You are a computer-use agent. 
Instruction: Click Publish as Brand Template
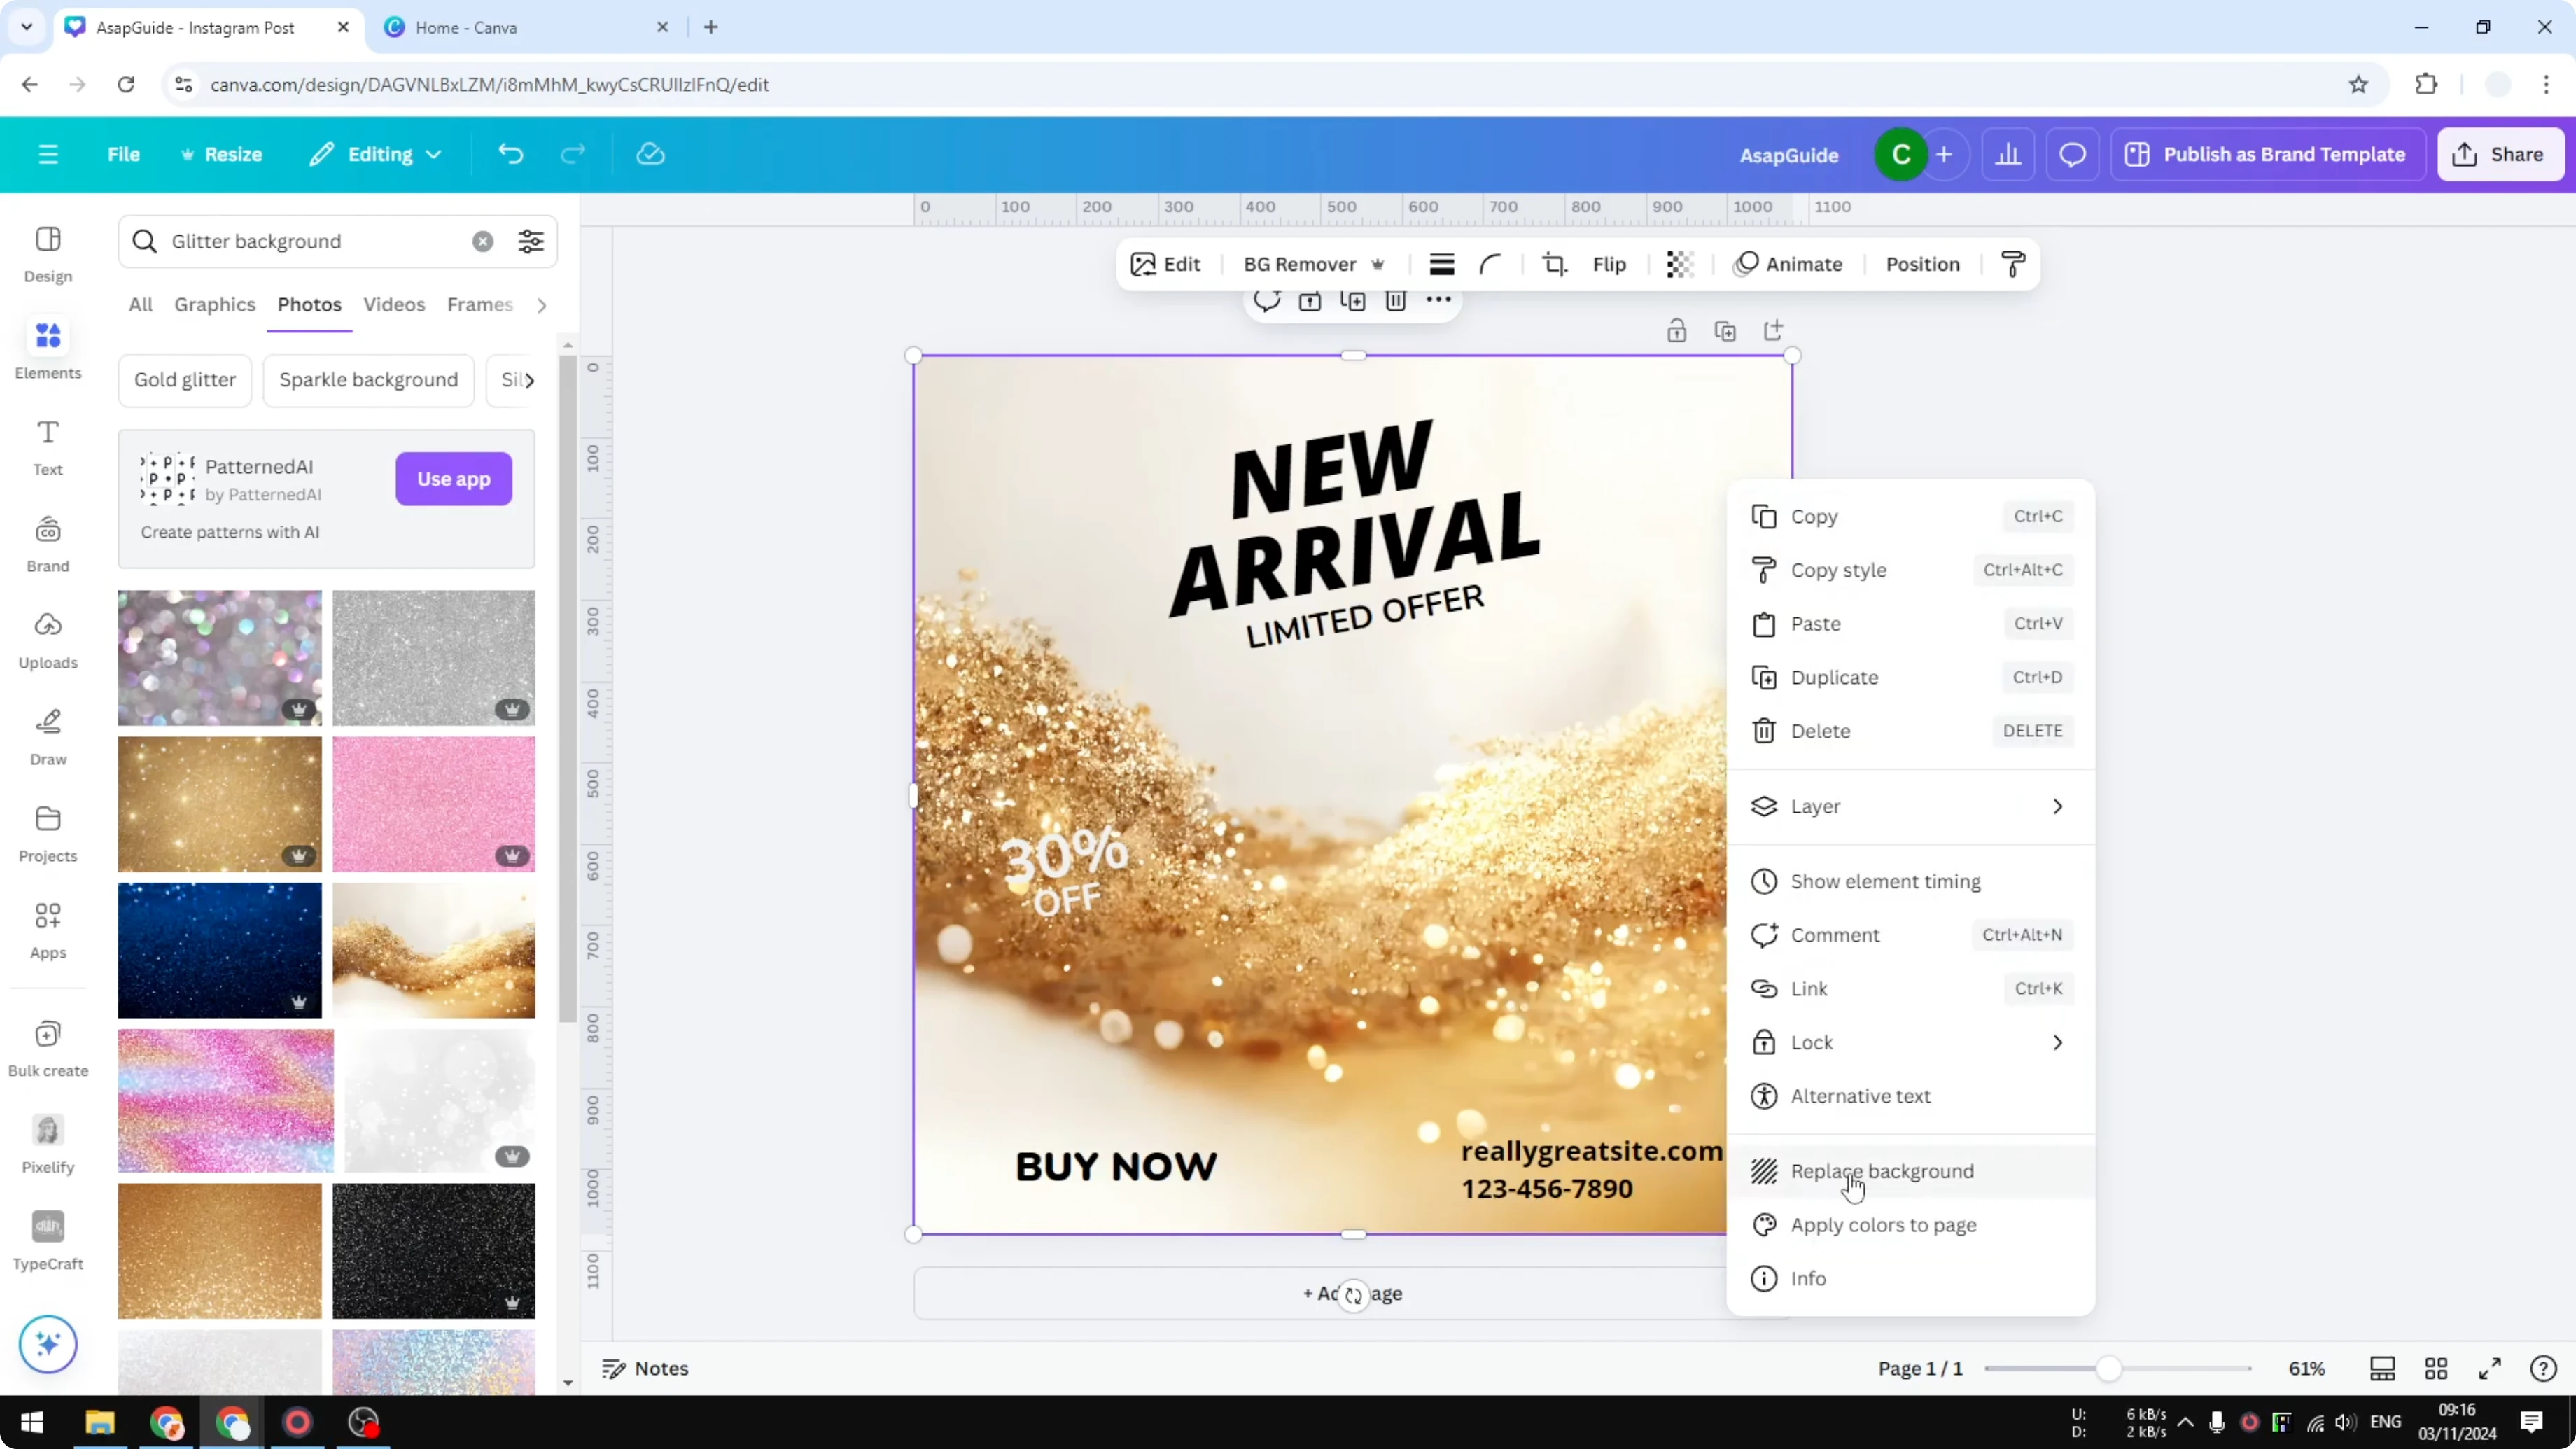point(2267,154)
